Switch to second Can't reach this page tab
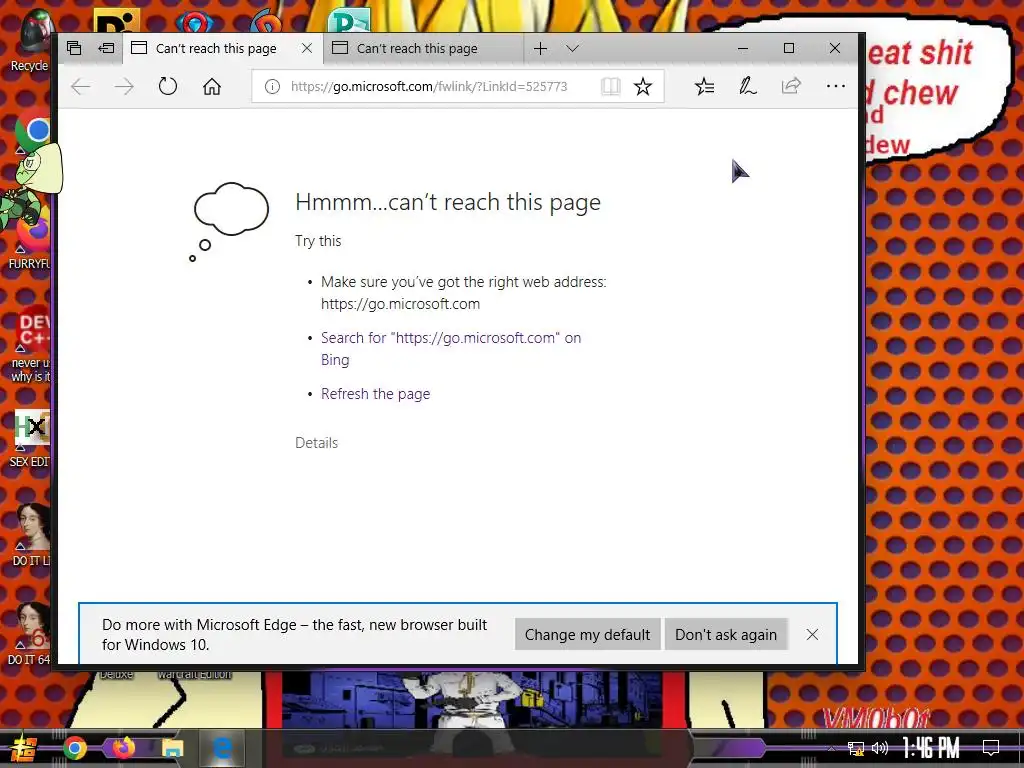1024x768 pixels. click(423, 48)
